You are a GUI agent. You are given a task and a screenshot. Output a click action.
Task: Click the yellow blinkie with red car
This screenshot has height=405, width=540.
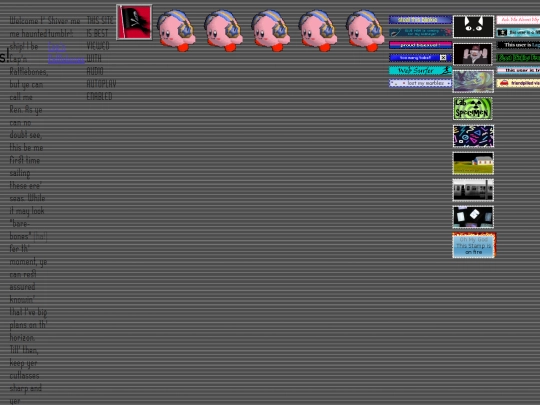pos(518,83)
